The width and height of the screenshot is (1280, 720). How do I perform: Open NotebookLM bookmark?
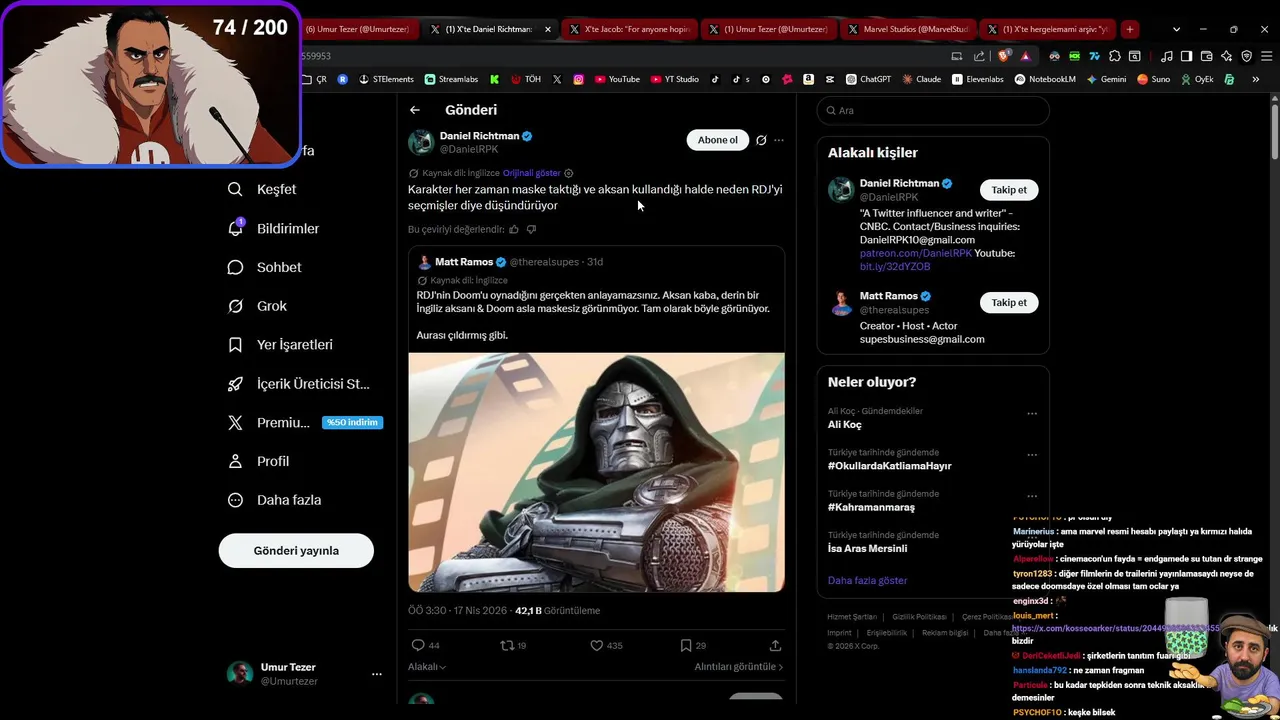[x=1045, y=79]
